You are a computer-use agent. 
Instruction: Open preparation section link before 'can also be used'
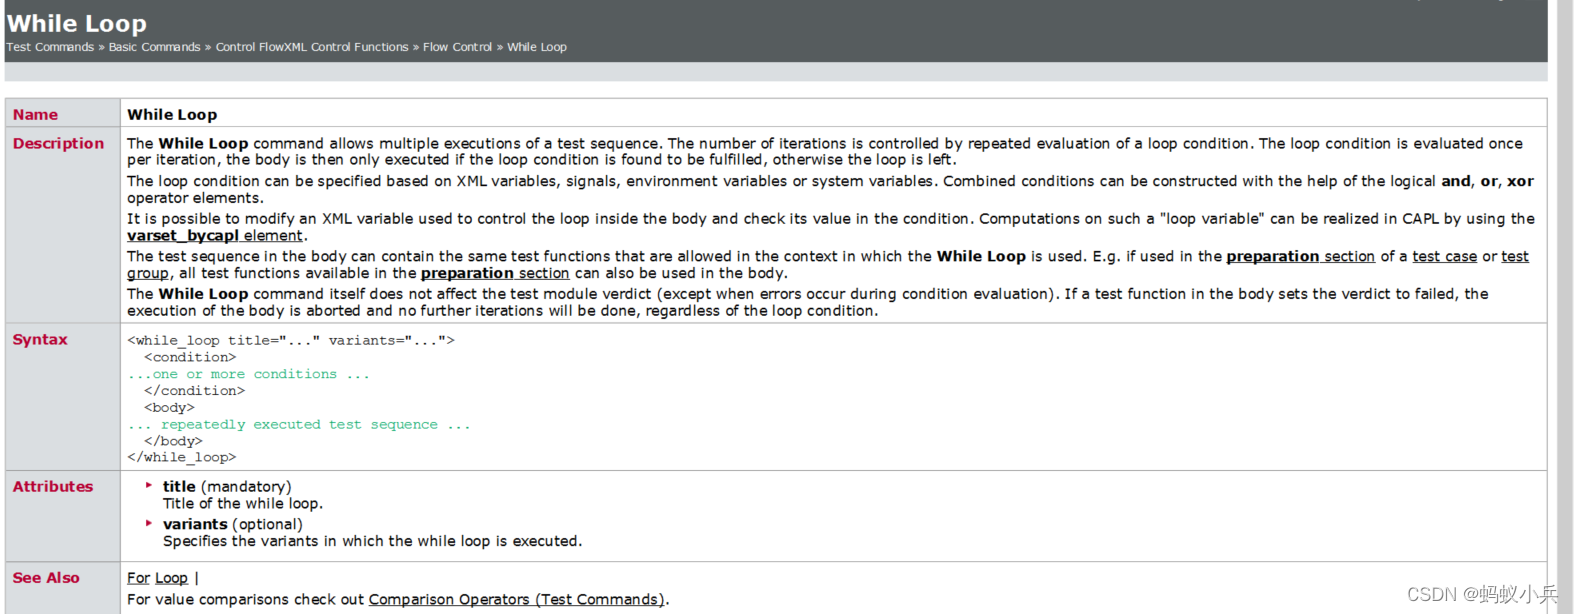click(495, 274)
